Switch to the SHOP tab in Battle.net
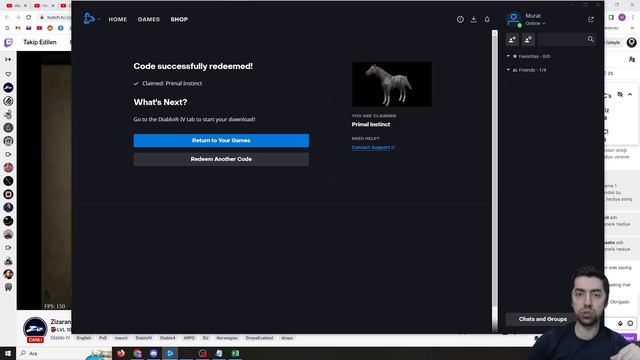 pyautogui.click(x=179, y=19)
